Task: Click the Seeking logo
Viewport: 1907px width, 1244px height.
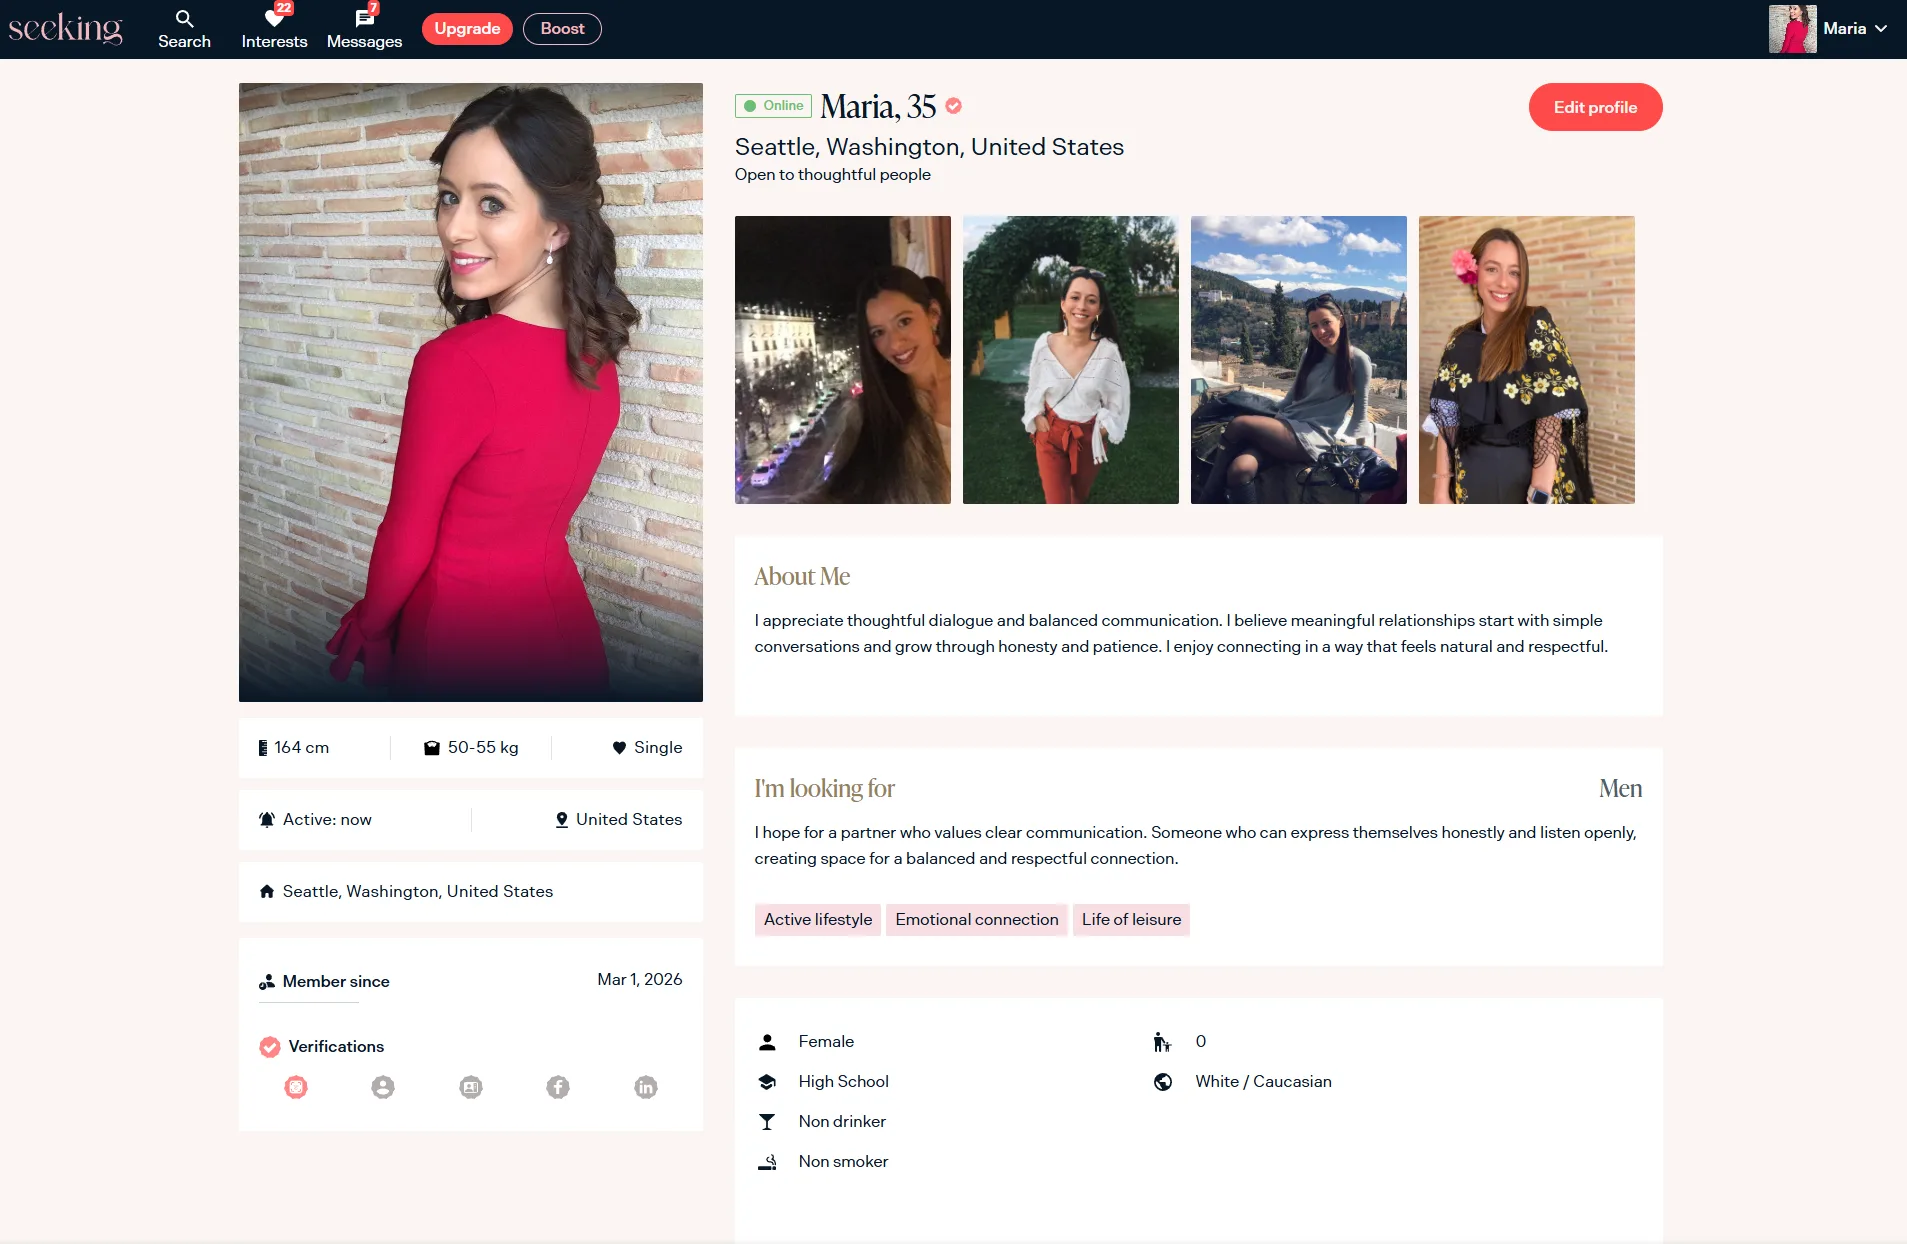Action: click(66, 28)
